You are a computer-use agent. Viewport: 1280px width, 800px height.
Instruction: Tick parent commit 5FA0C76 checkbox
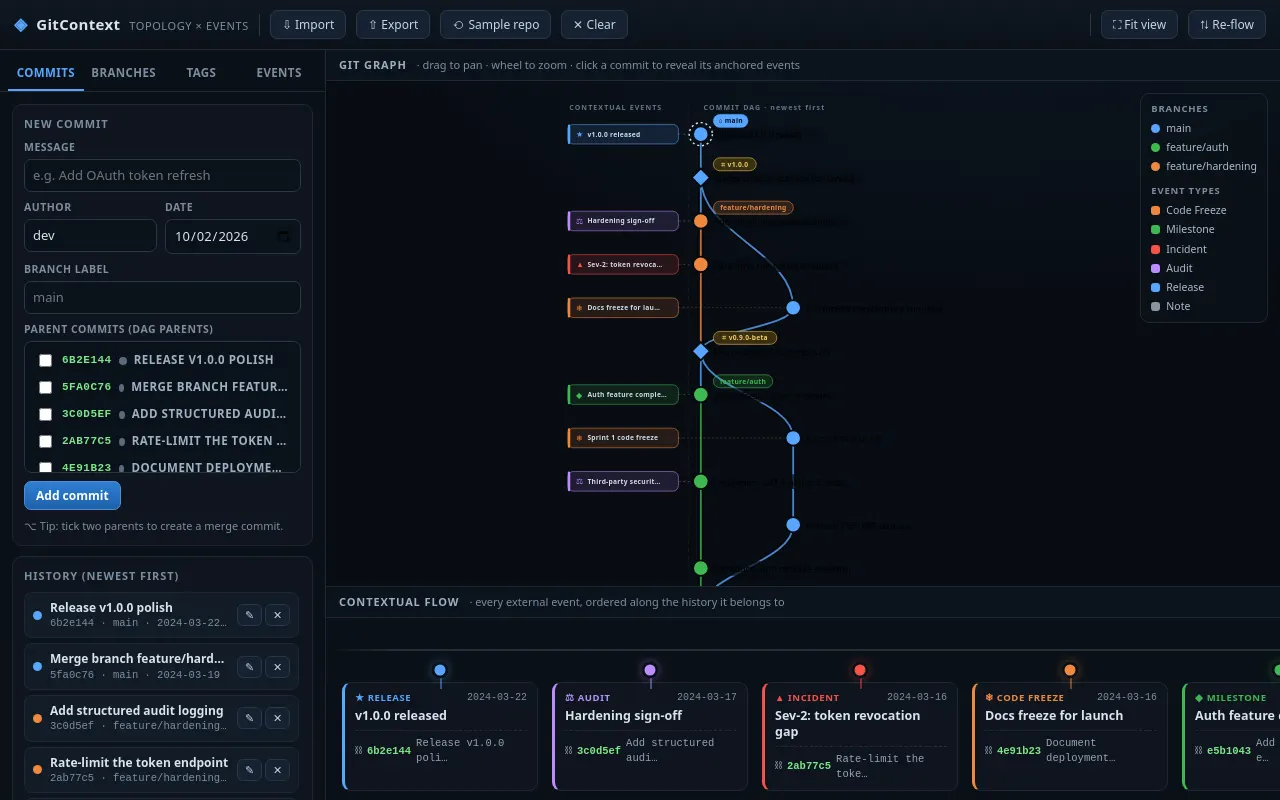click(x=45, y=387)
